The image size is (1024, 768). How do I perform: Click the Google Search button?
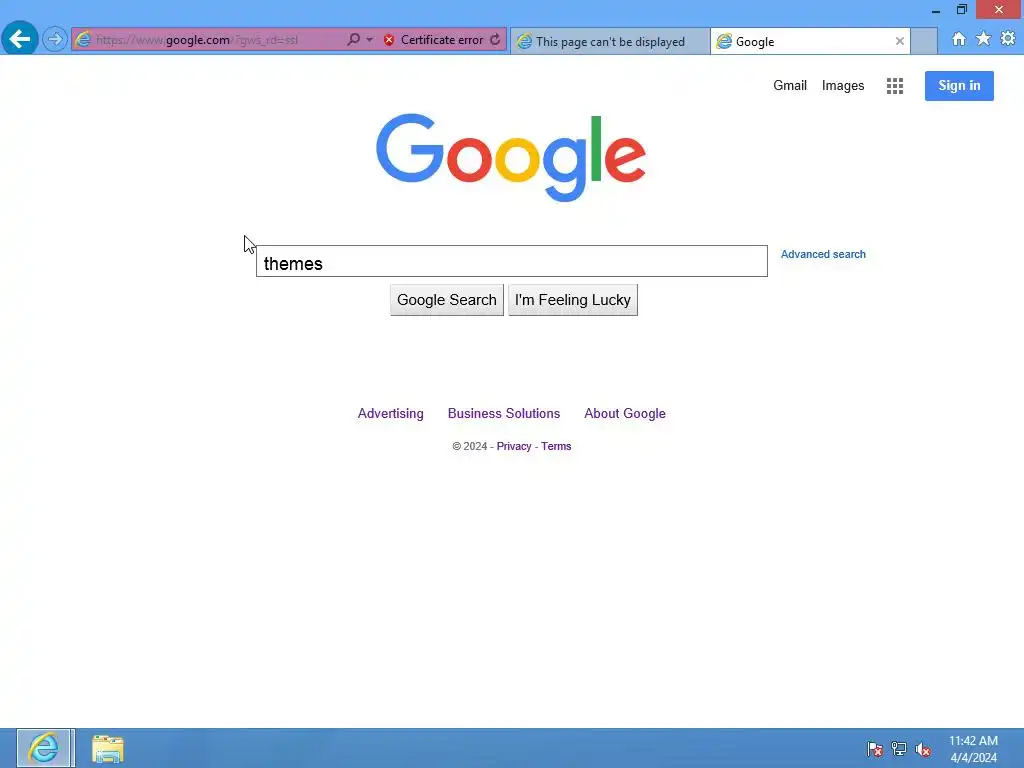447,300
